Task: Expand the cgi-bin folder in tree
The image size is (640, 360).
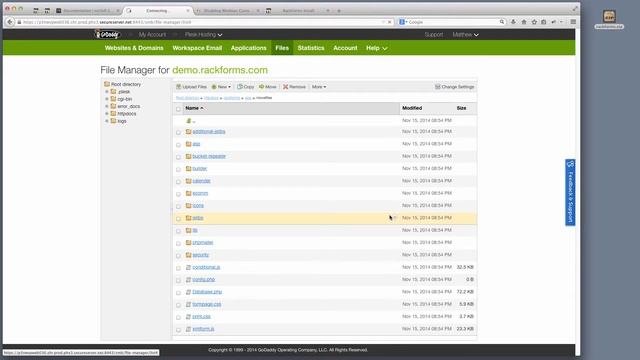Action: click(107, 99)
